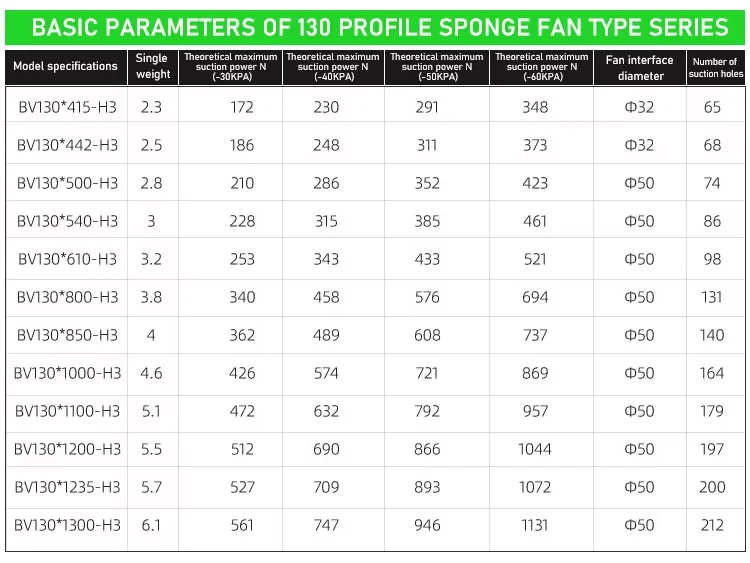Select the 433 suction power cell
This screenshot has width=750, height=563.
pyautogui.click(x=427, y=259)
